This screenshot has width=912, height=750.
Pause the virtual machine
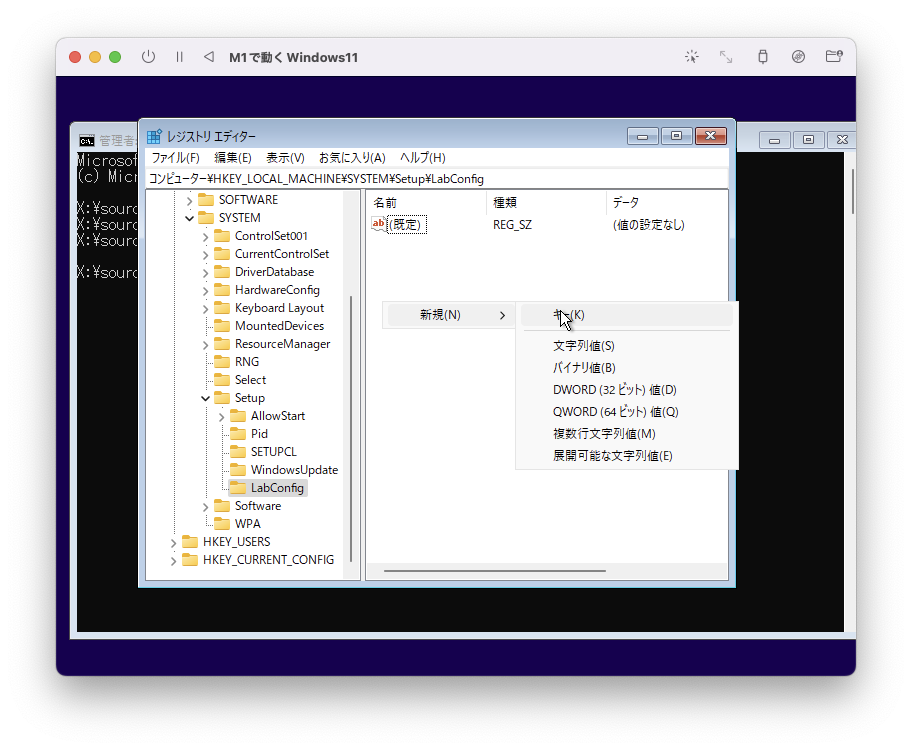coord(179,57)
